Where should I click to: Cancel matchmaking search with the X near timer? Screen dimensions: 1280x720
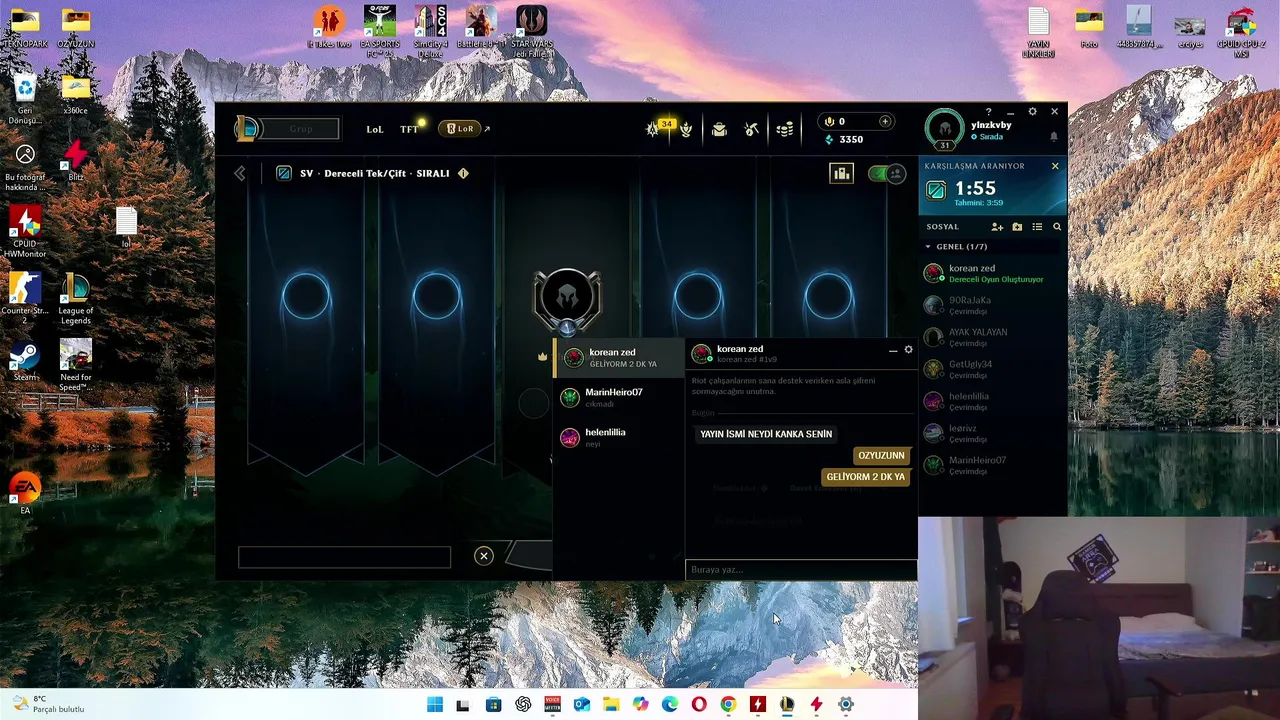tap(1055, 166)
